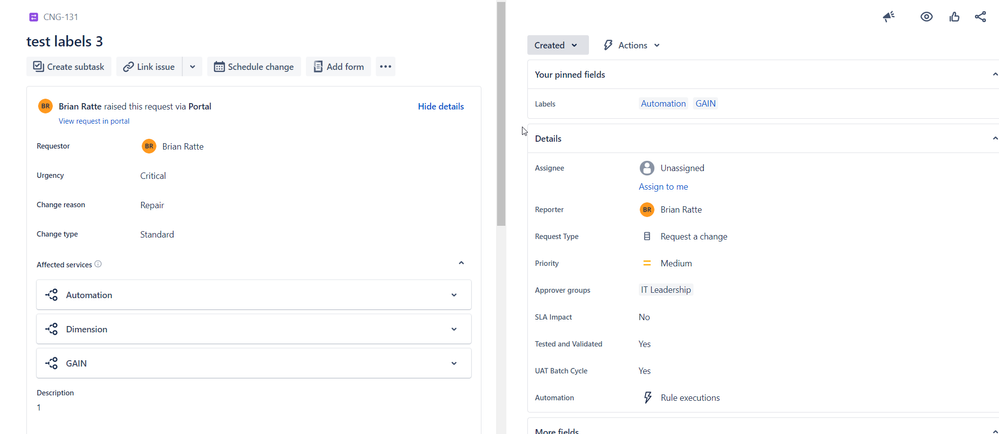
Task: Click the Add form button
Action: [338, 66]
